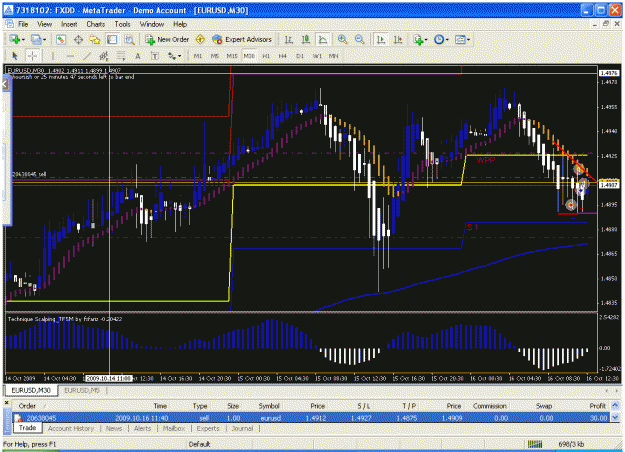
Task: Select the M30 timeframe button
Action: (249, 56)
